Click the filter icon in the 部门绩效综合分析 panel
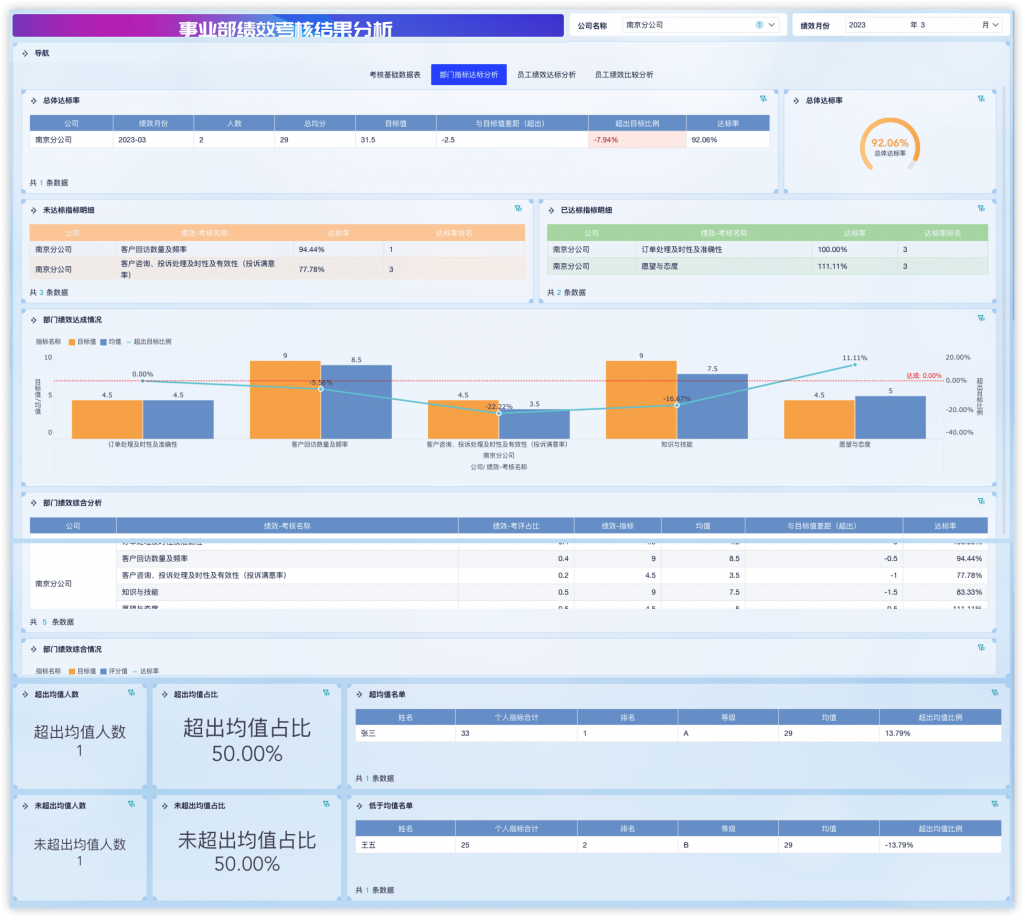 [981, 502]
